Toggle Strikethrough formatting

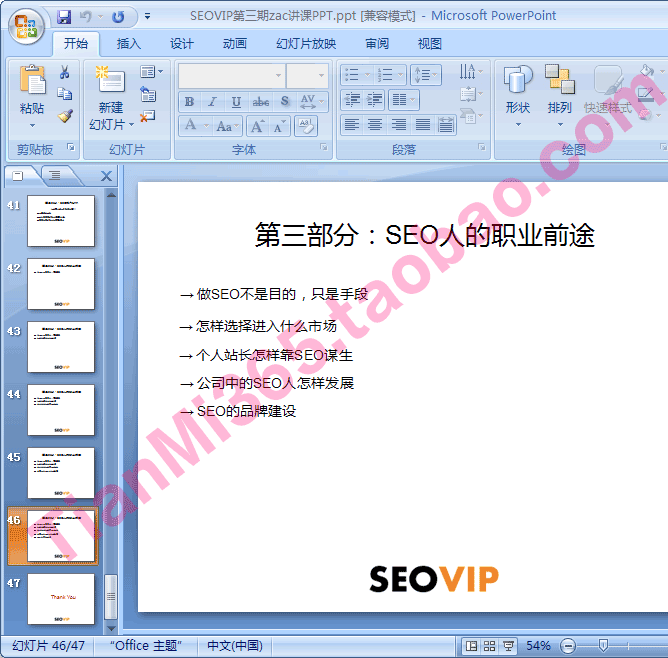coord(260,102)
